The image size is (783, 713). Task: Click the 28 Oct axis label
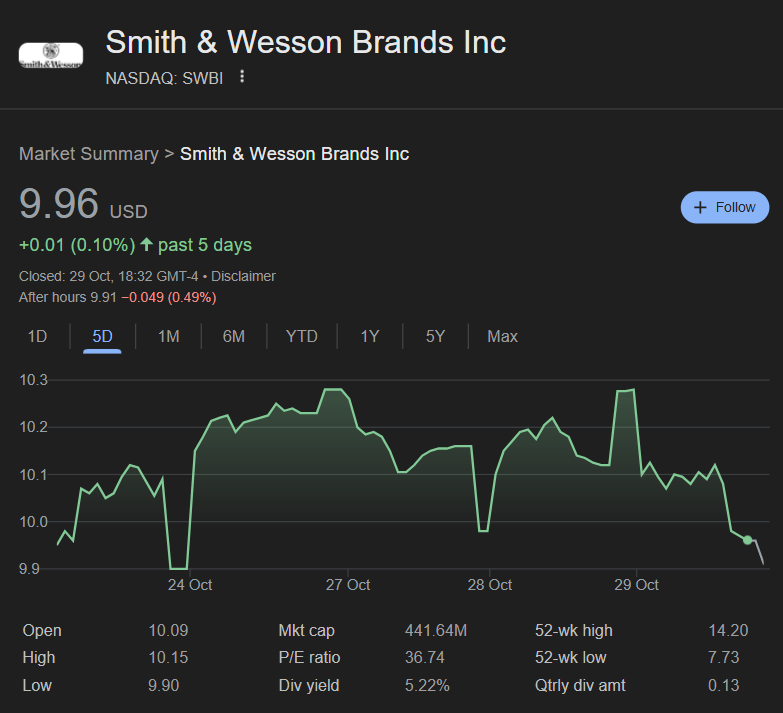pyautogui.click(x=490, y=585)
